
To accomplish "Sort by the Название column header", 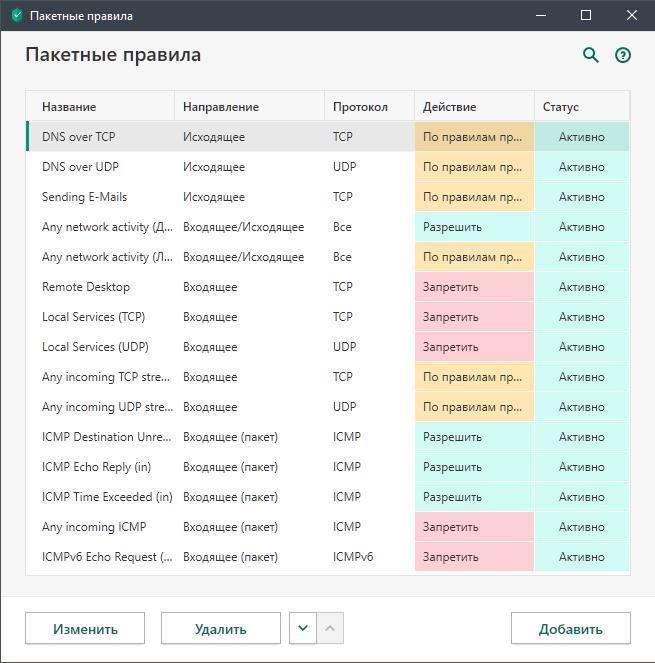I will coord(69,107).
